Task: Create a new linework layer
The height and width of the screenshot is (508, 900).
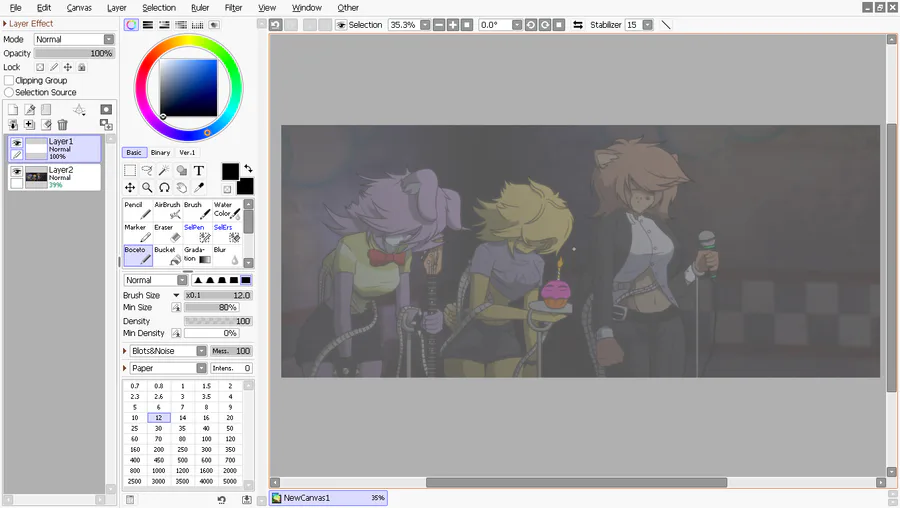Action: click(x=29, y=110)
